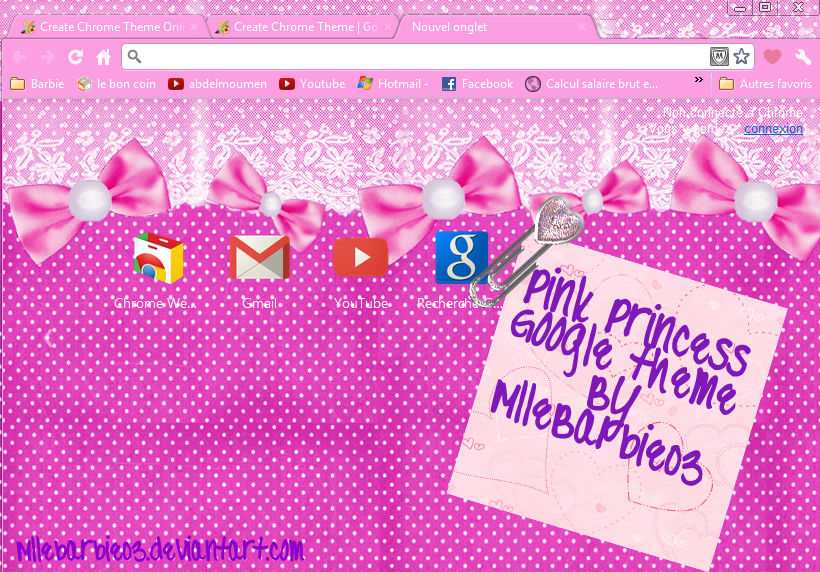Maximize the Chrome window
820x572 pixels.
click(x=765, y=7)
